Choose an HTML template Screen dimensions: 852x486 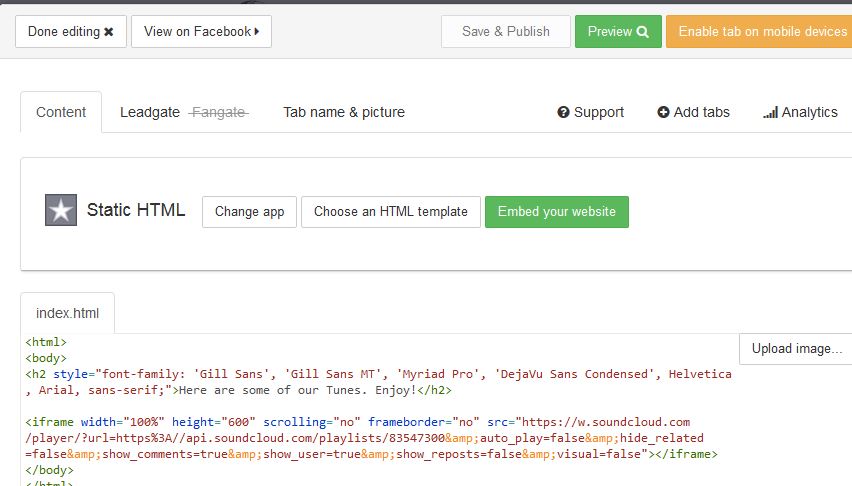pyautogui.click(x=390, y=212)
